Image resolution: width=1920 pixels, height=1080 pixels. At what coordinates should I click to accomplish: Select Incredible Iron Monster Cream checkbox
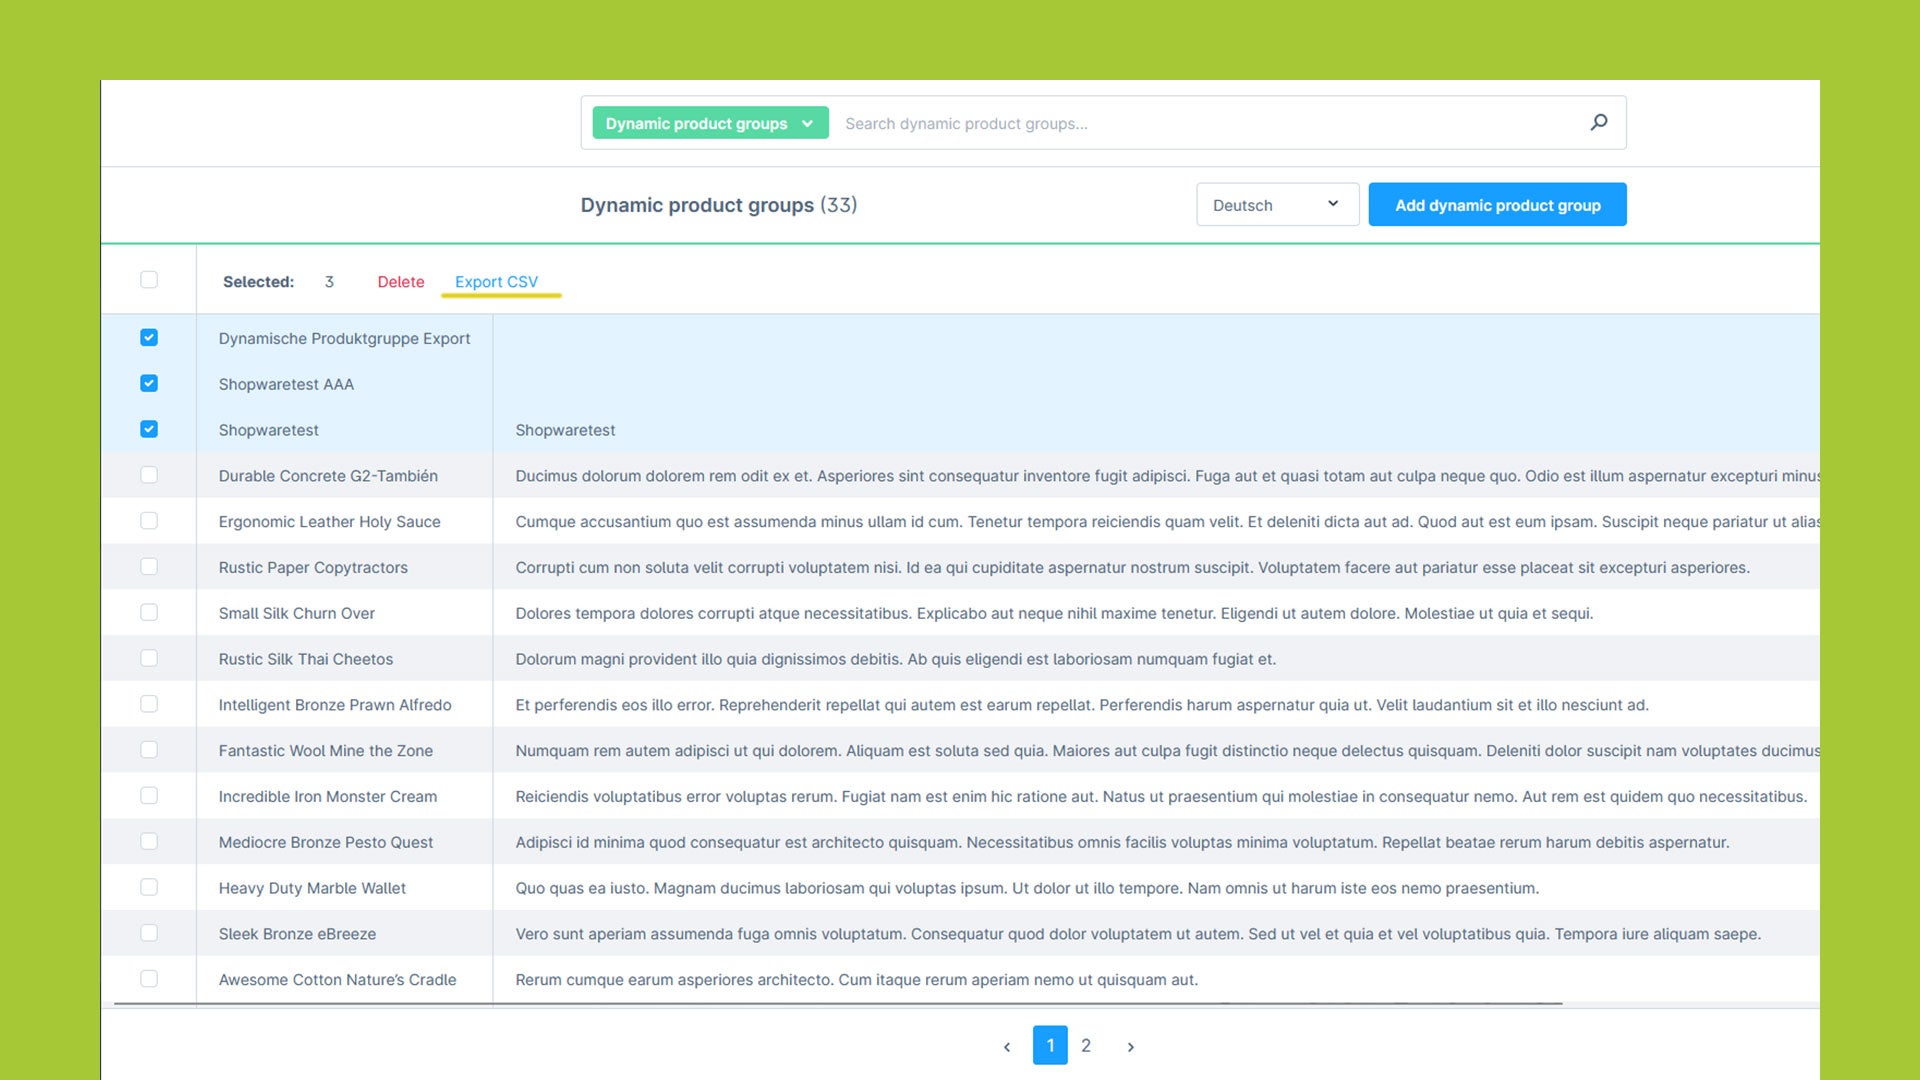pyautogui.click(x=149, y=796)
